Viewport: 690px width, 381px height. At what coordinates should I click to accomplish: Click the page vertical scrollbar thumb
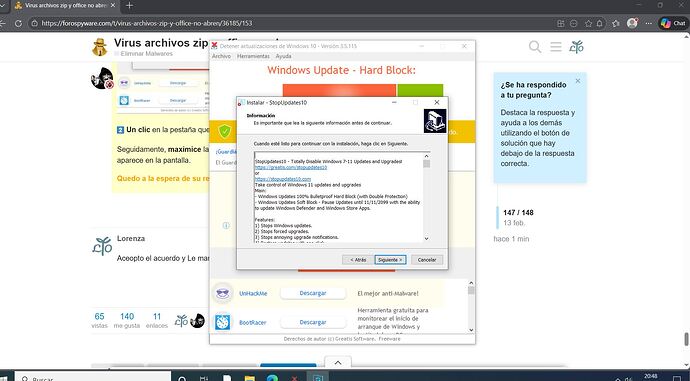click(x=686, y=339)
